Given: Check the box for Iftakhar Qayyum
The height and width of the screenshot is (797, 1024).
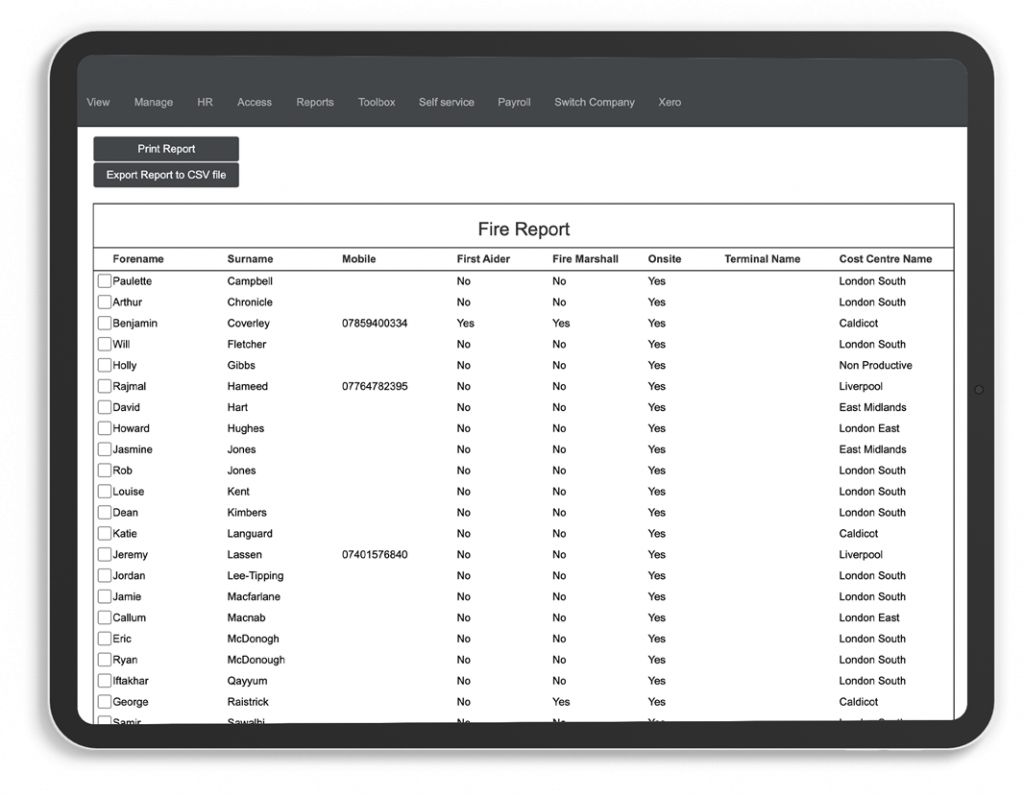Looking at the screenshot, I should (104, 681).
